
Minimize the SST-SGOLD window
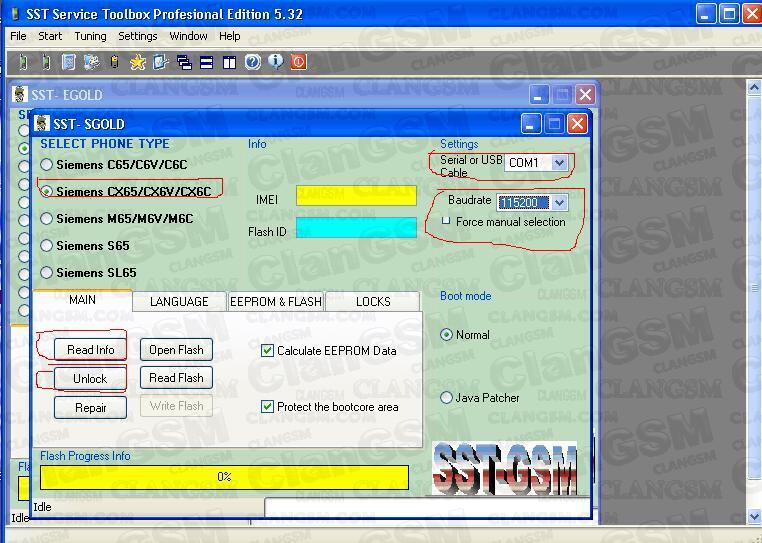click(x=531, y=123)
